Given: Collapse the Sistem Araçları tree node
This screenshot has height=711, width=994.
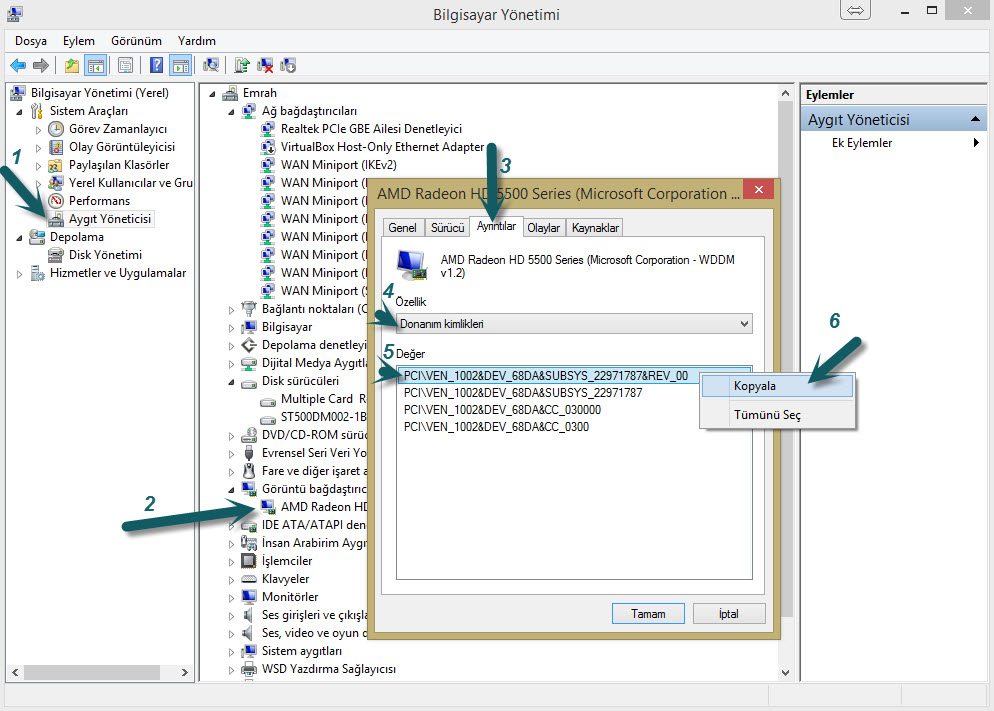Looking at the screenshot, I should (x=20, y=112).
